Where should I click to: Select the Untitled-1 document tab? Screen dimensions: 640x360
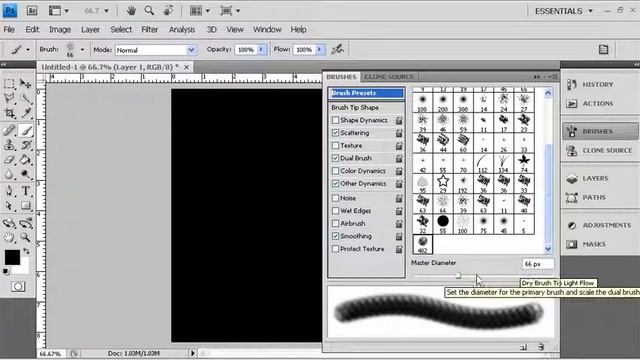point(110,67)
